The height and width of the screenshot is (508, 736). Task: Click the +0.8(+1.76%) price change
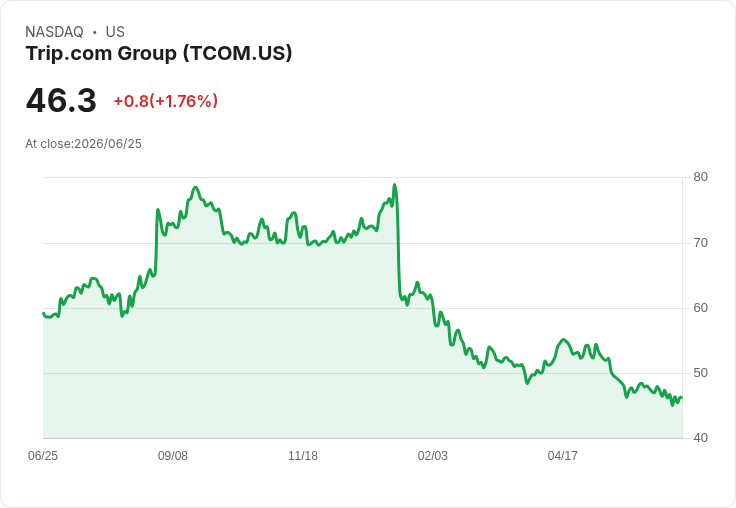tap(166, 101)
